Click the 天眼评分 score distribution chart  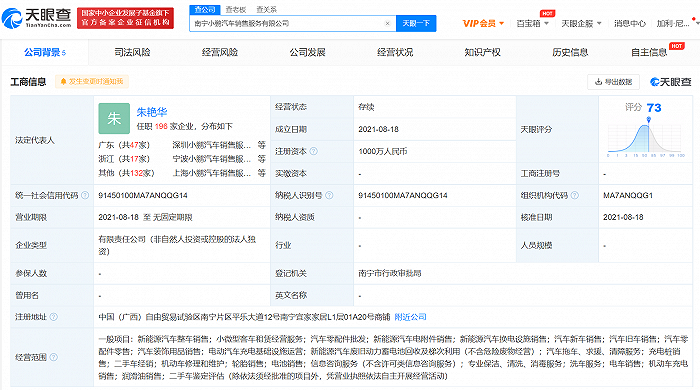(646, 137)
